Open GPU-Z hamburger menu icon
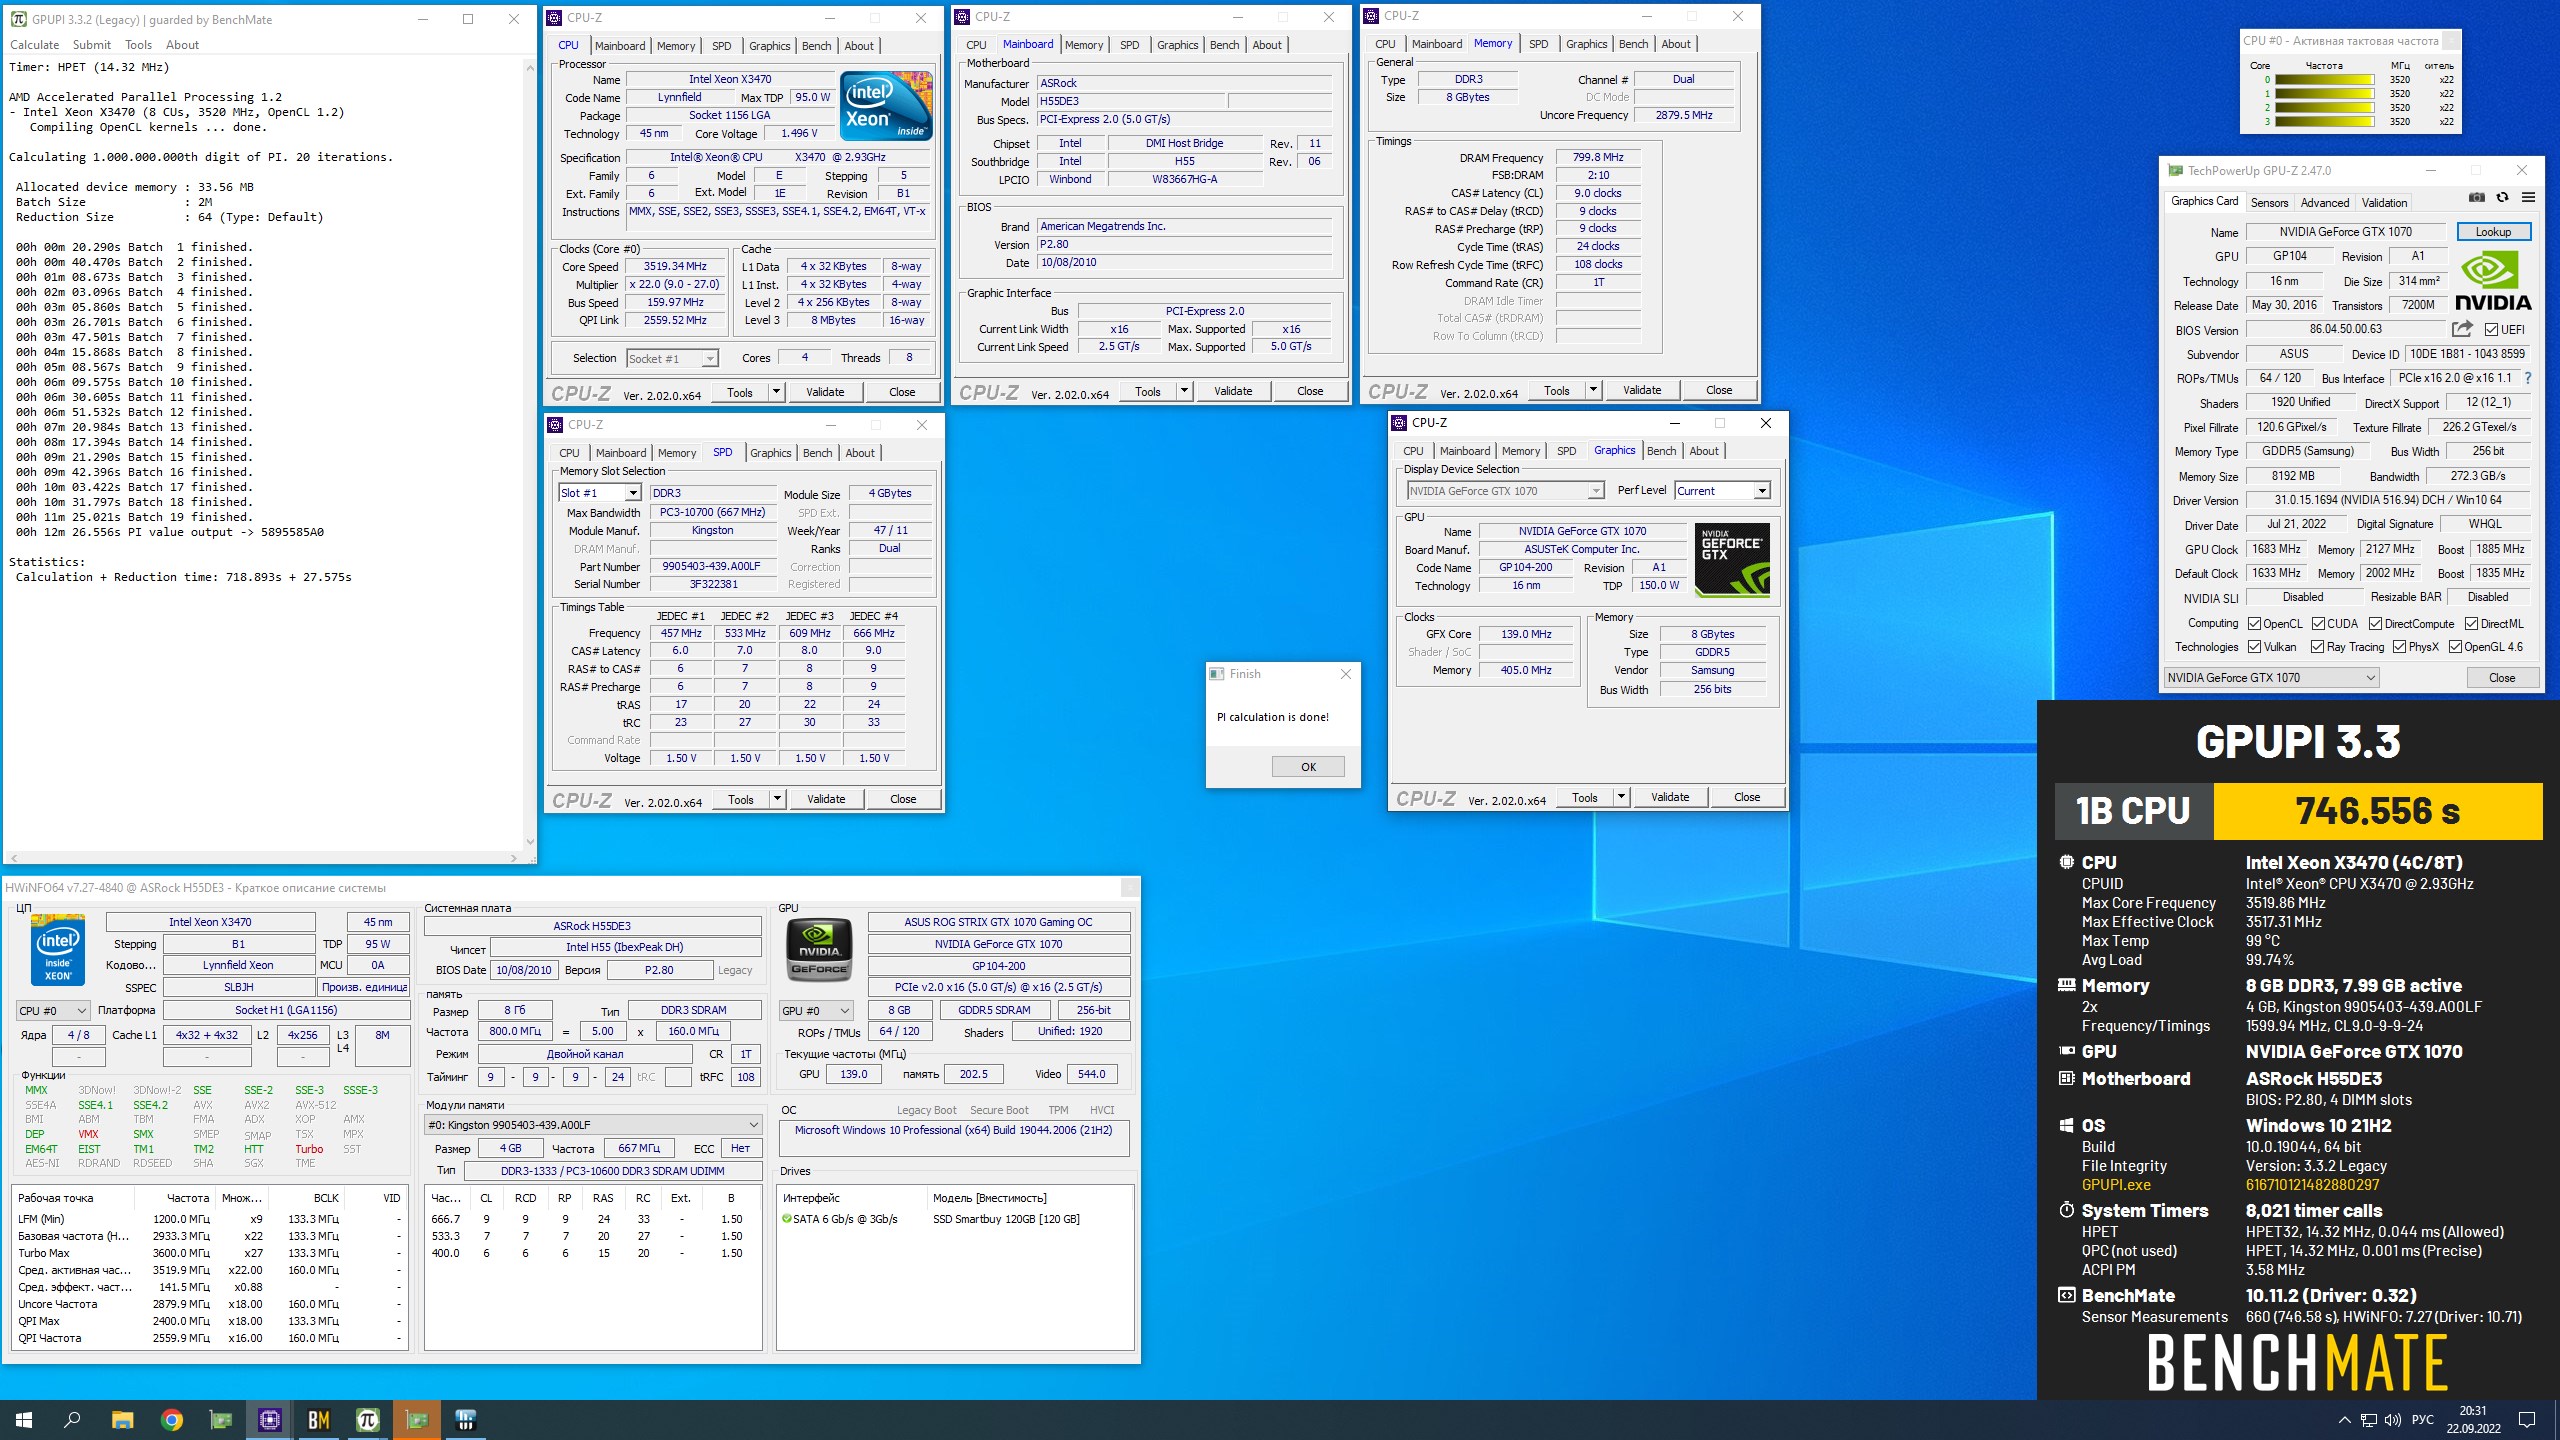 (2528, 198)
